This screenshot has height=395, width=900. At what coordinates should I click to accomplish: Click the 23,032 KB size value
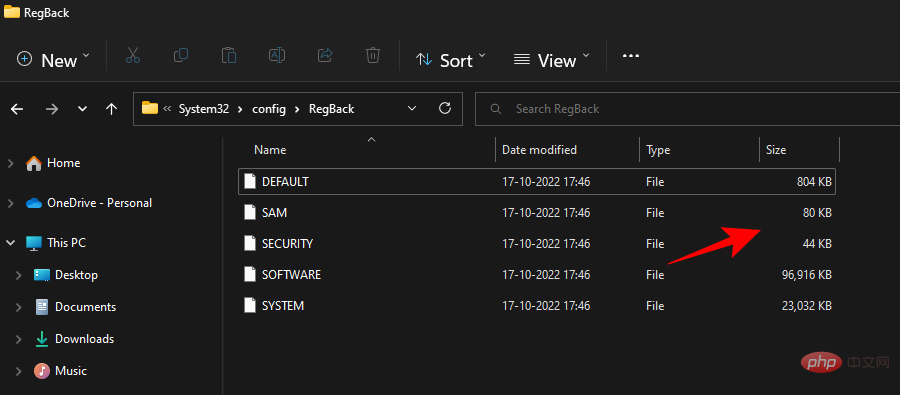click(806, 305)
